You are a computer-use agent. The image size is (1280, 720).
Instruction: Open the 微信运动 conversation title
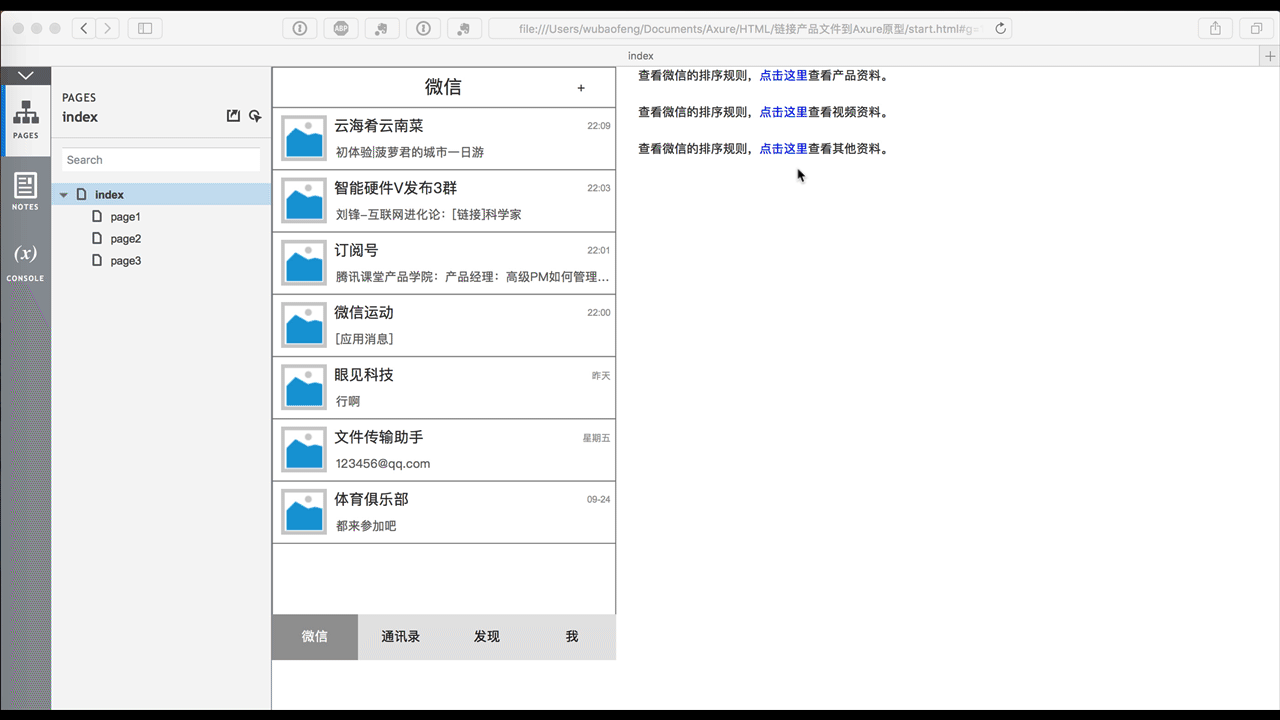click(364, 313)
